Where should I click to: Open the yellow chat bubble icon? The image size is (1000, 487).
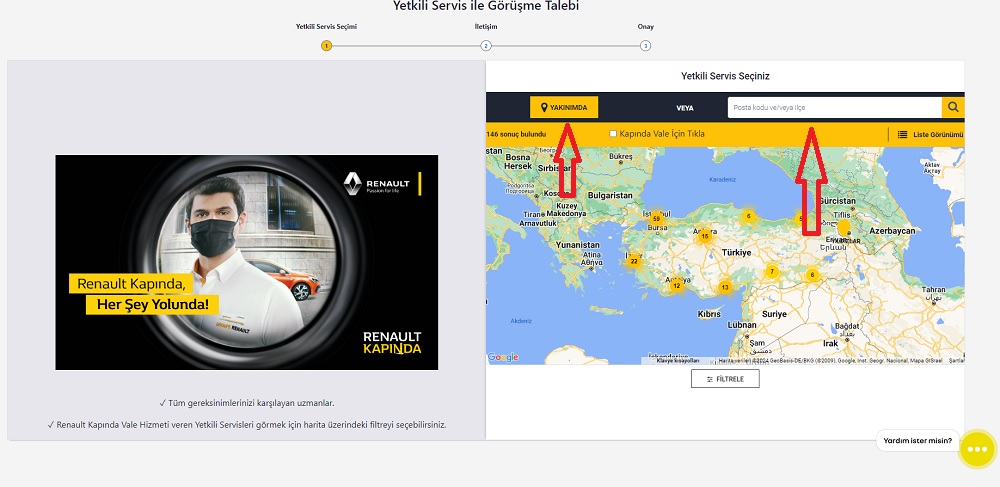click(977, 449)
